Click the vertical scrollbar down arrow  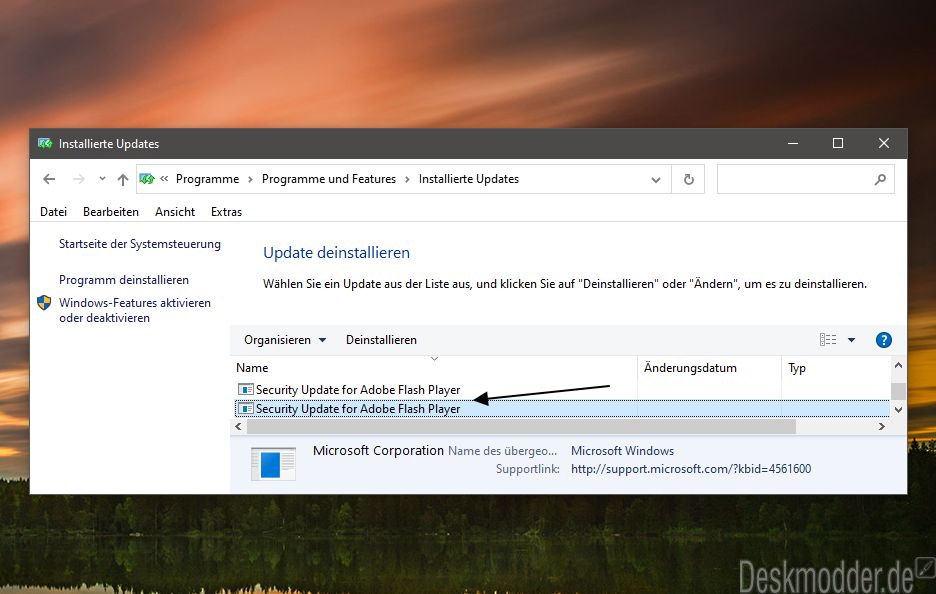point(898,410)
